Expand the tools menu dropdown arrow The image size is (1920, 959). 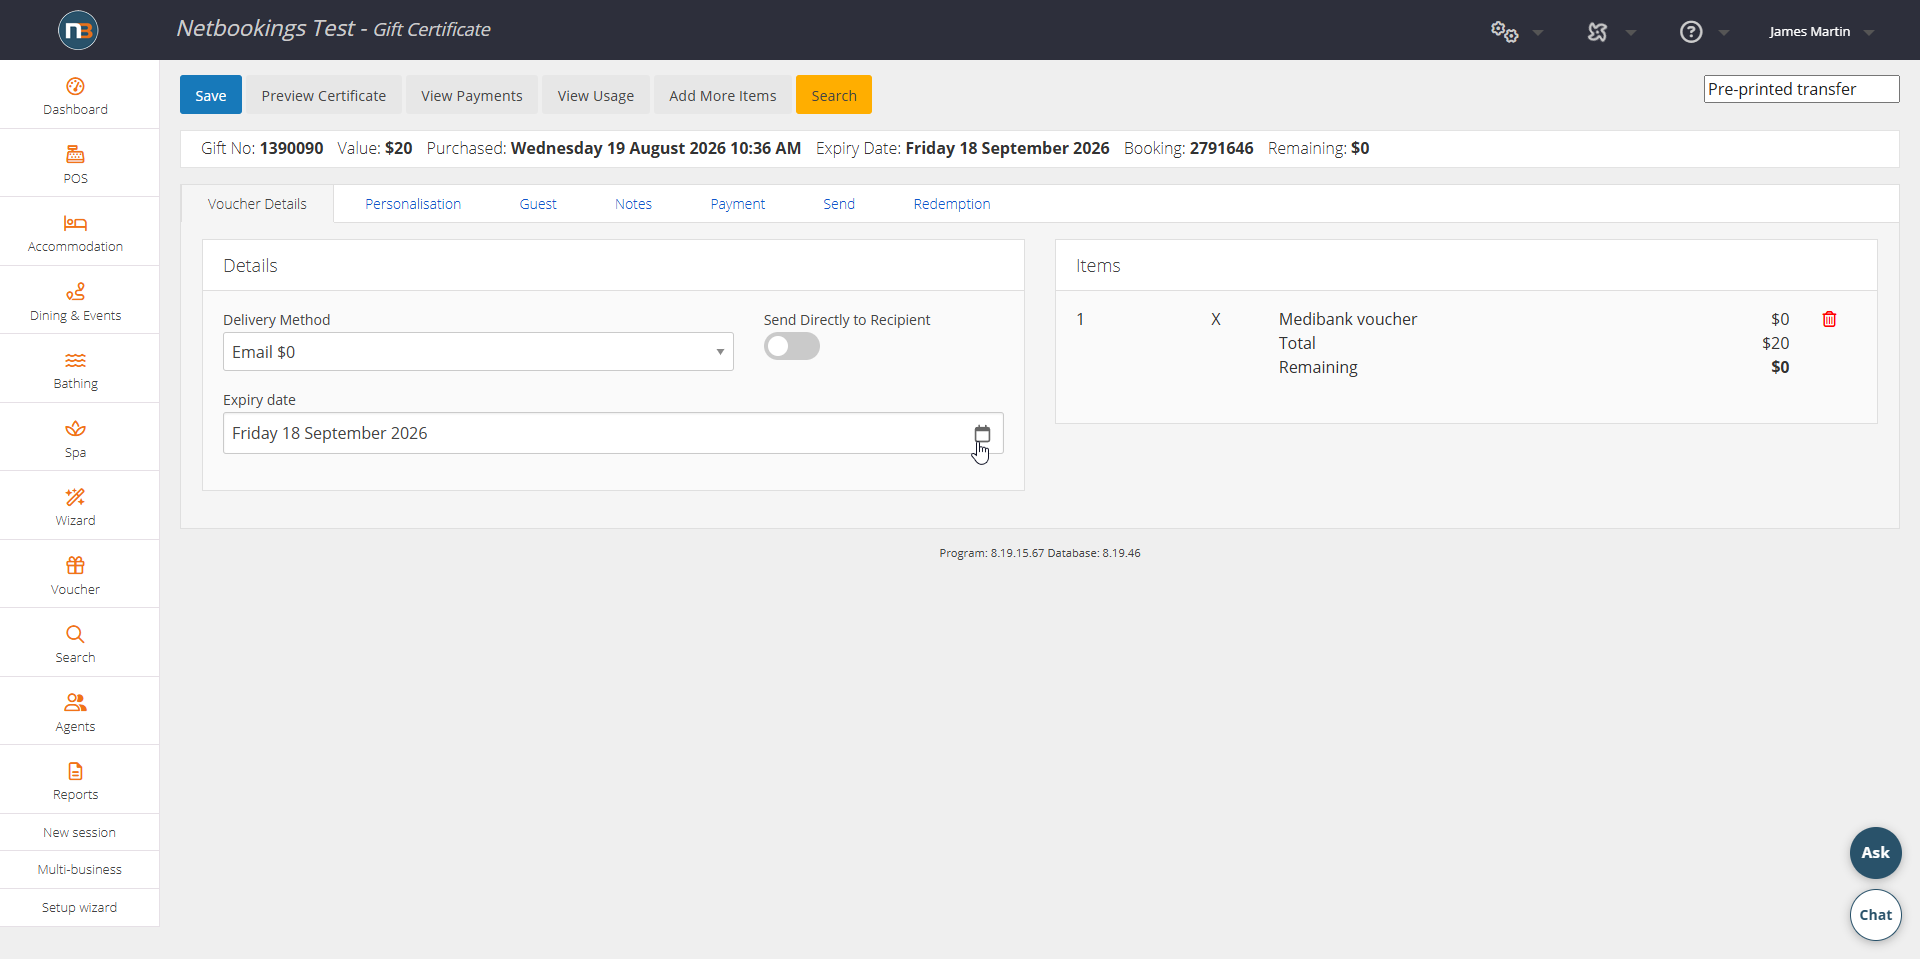point(1631,32)
